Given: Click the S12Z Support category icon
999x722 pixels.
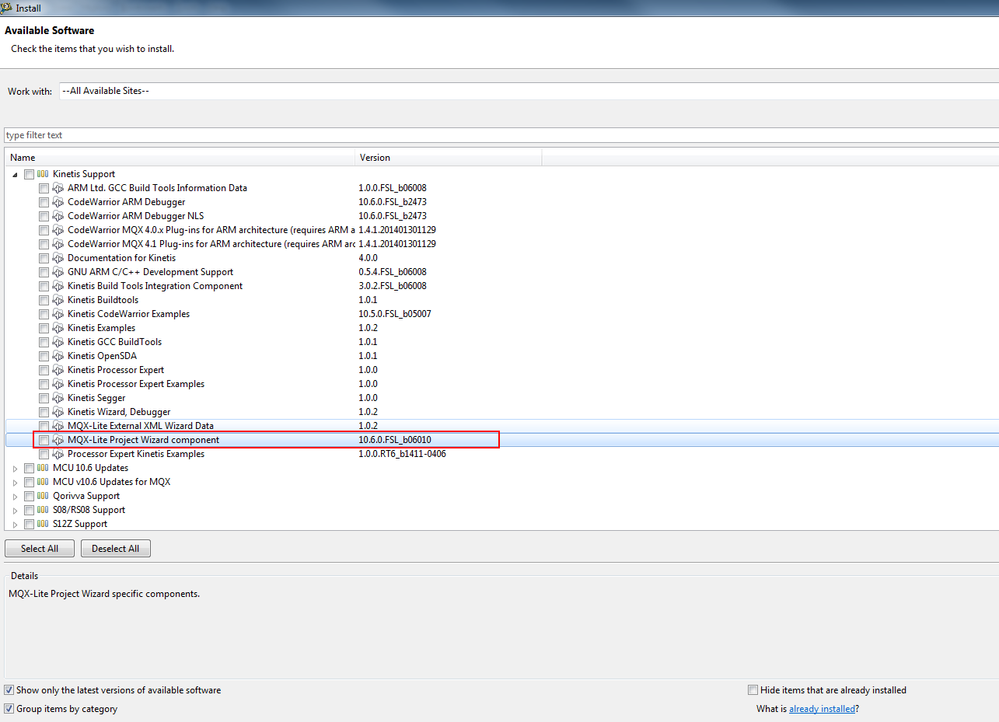Looking at the screenshot, I should (43, 524).
